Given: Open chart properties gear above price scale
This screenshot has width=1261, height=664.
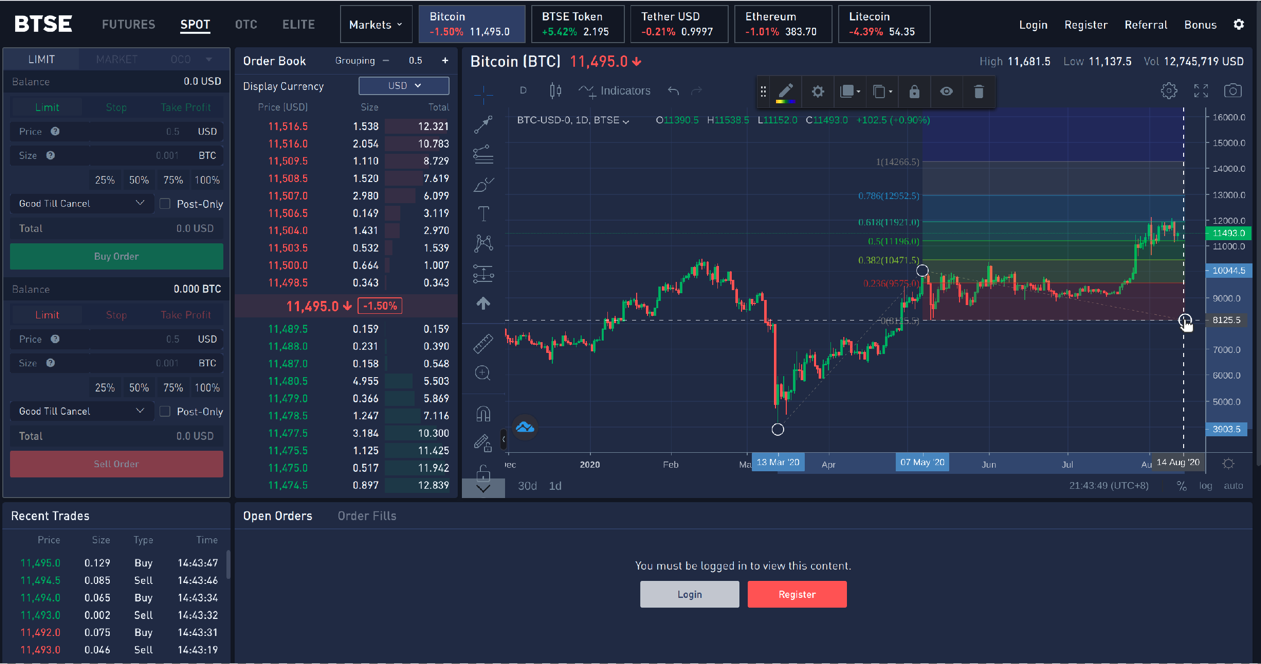Looking at the screenshot, I should tap(1169, 91).
